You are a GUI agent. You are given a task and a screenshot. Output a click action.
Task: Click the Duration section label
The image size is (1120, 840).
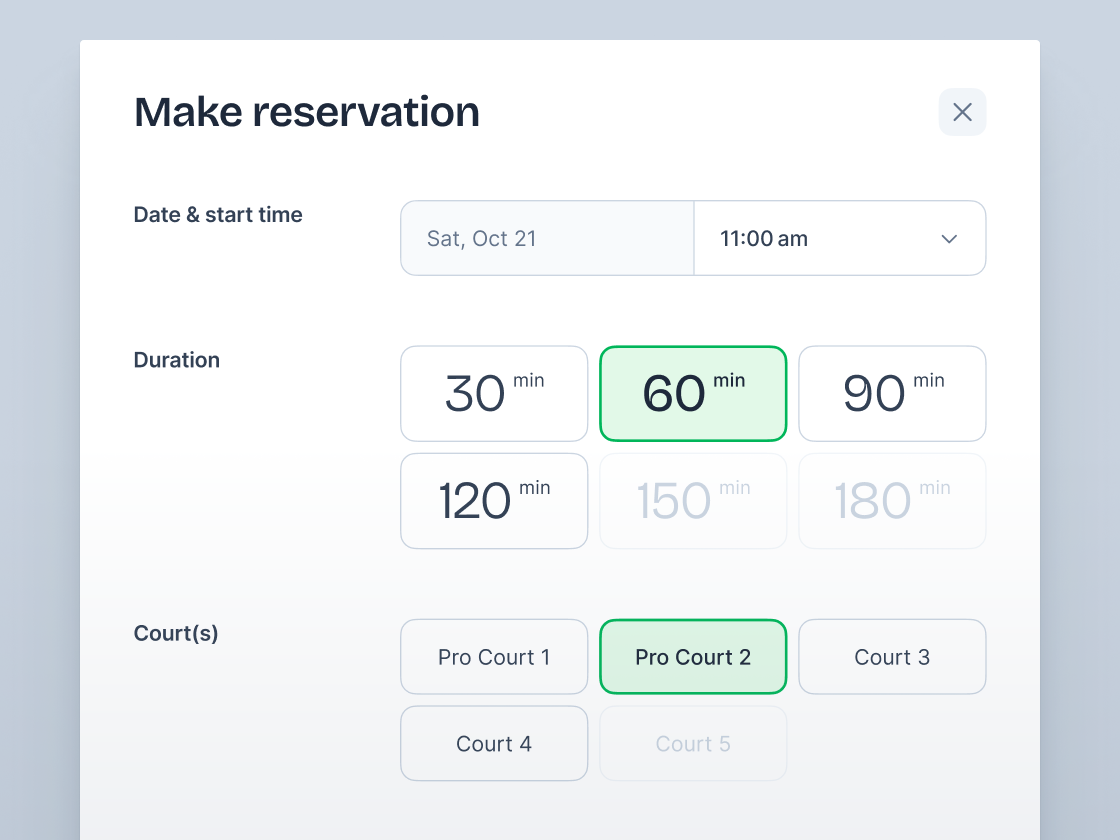pyautogui.click(x=177, y=360)
